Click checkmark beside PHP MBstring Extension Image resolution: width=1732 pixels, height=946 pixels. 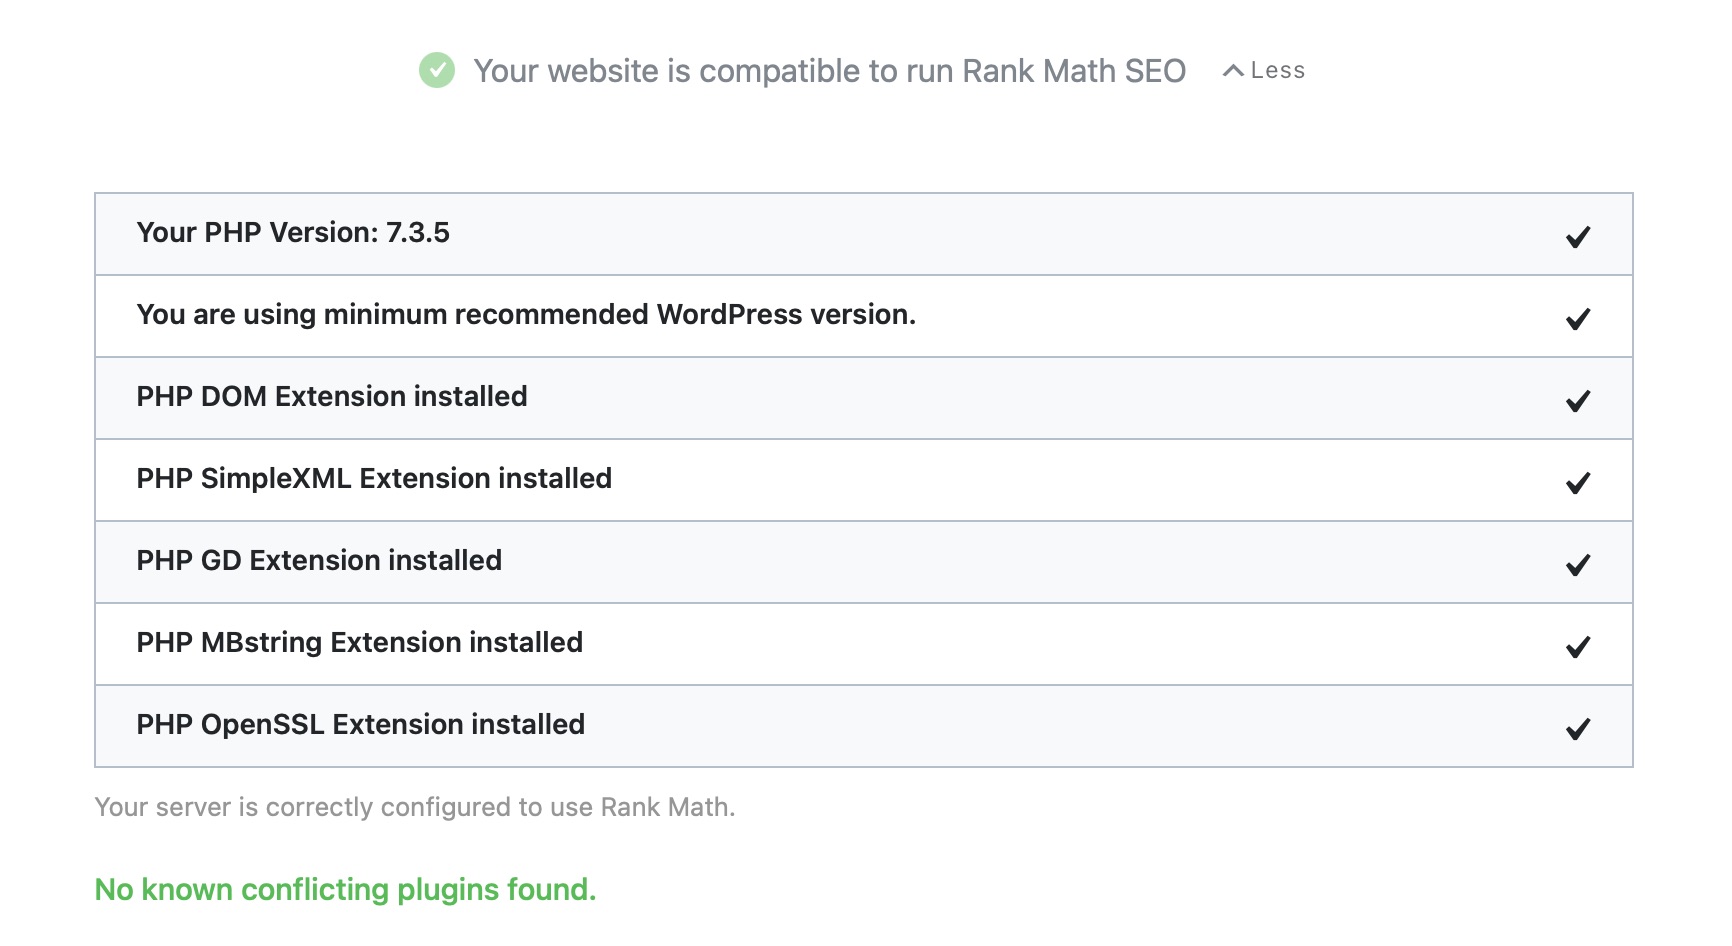click(x=1578, y=647)
